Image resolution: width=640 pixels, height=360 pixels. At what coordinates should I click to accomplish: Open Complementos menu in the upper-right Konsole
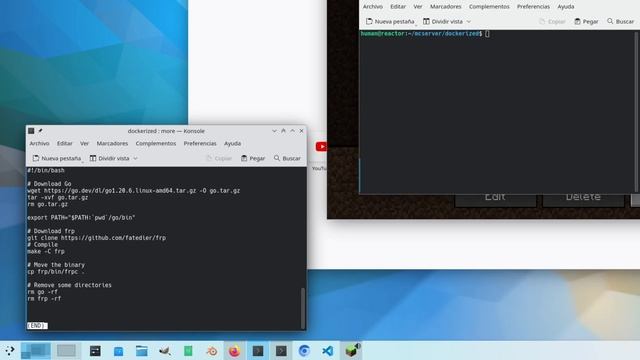[489, 7]
